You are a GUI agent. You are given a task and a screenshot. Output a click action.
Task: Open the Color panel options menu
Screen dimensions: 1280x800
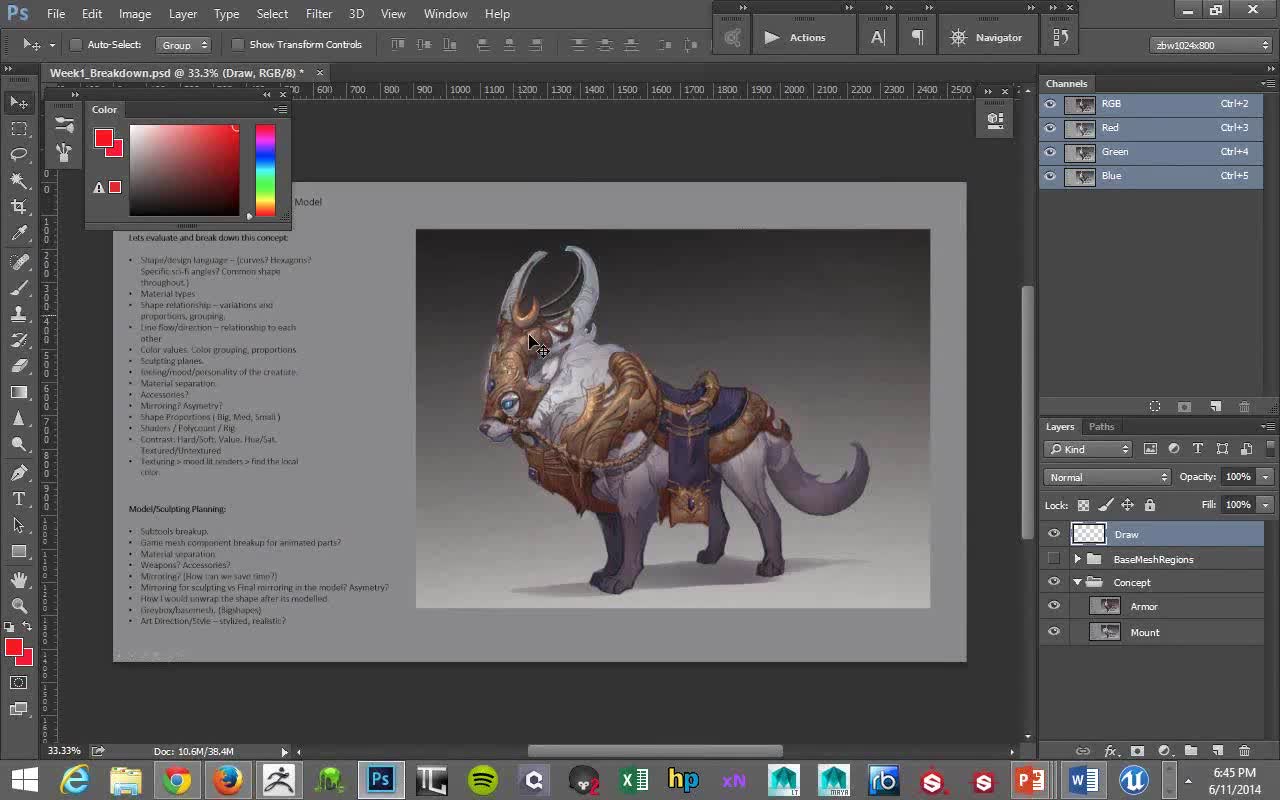click(281, 110)
